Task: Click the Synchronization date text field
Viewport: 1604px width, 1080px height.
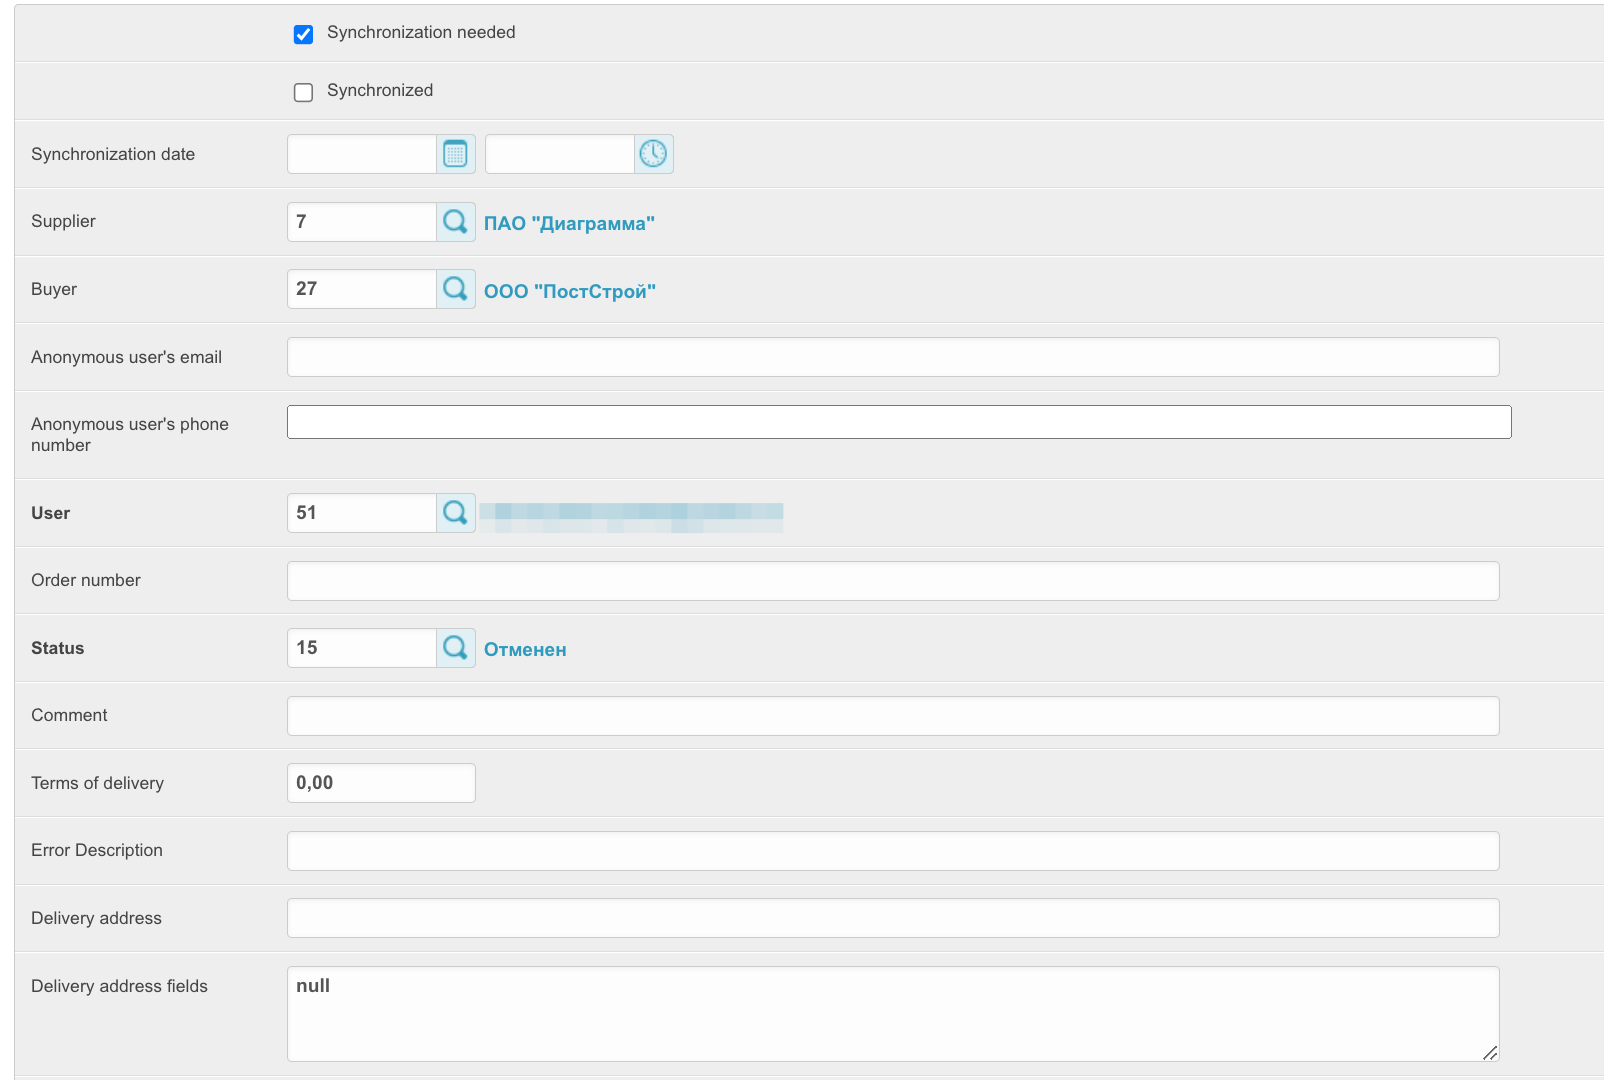Action: (x=362, y=154)
